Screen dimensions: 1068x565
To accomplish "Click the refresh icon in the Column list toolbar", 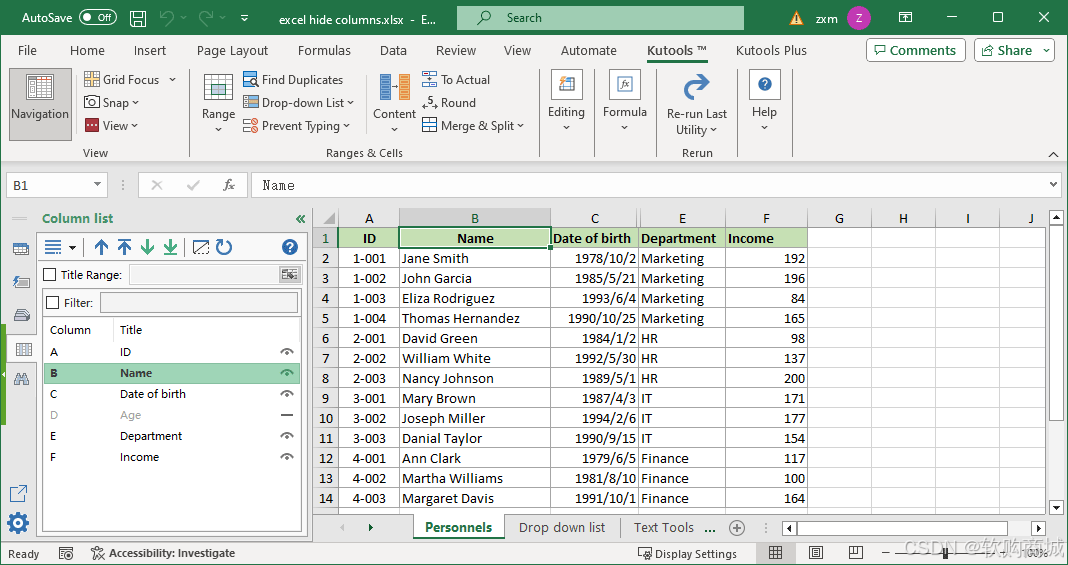I will coord(224,247).
